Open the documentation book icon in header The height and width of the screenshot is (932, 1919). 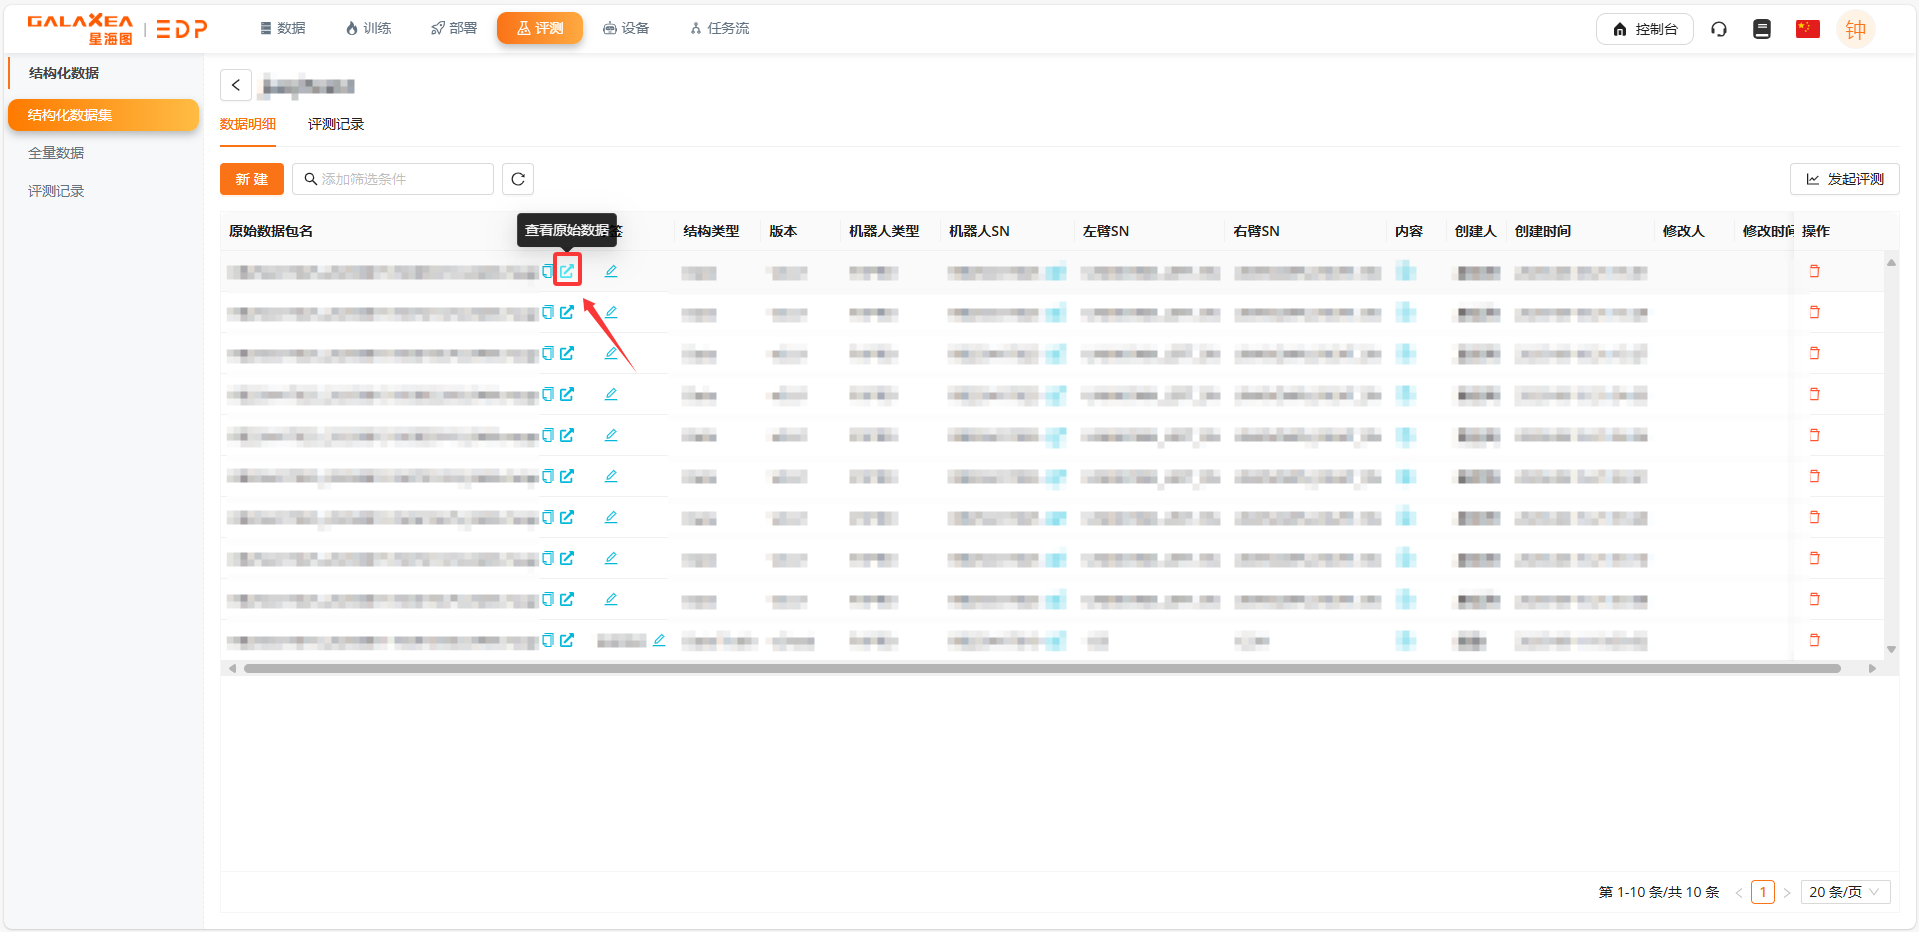[x=1762, y=29]
